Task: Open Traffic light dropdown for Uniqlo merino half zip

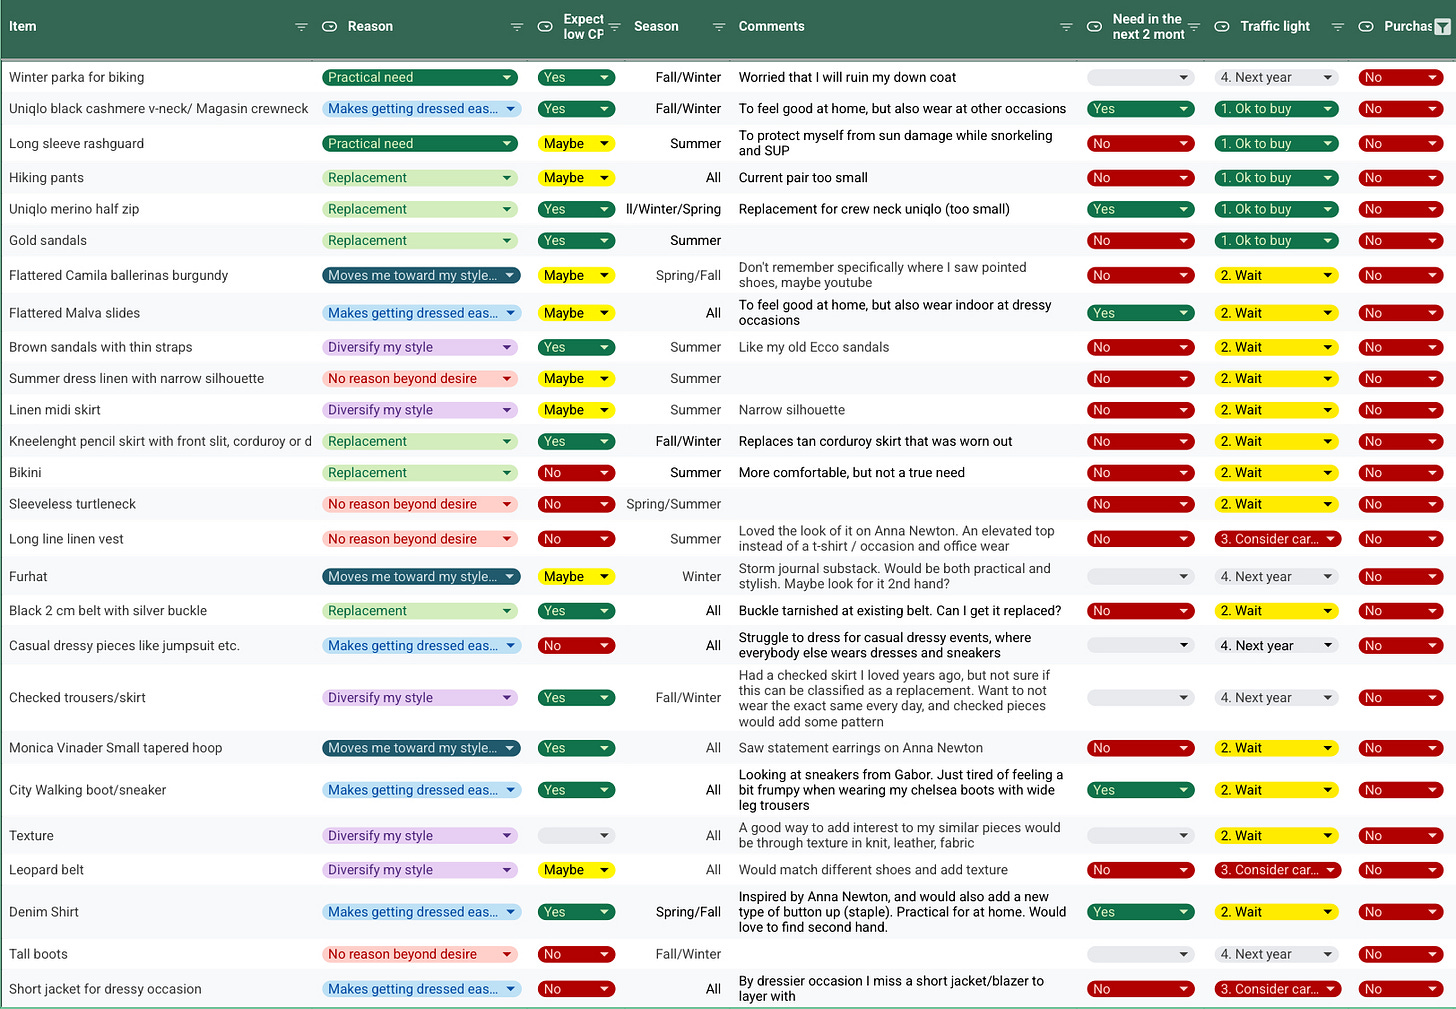Action: coord(1277,209)
